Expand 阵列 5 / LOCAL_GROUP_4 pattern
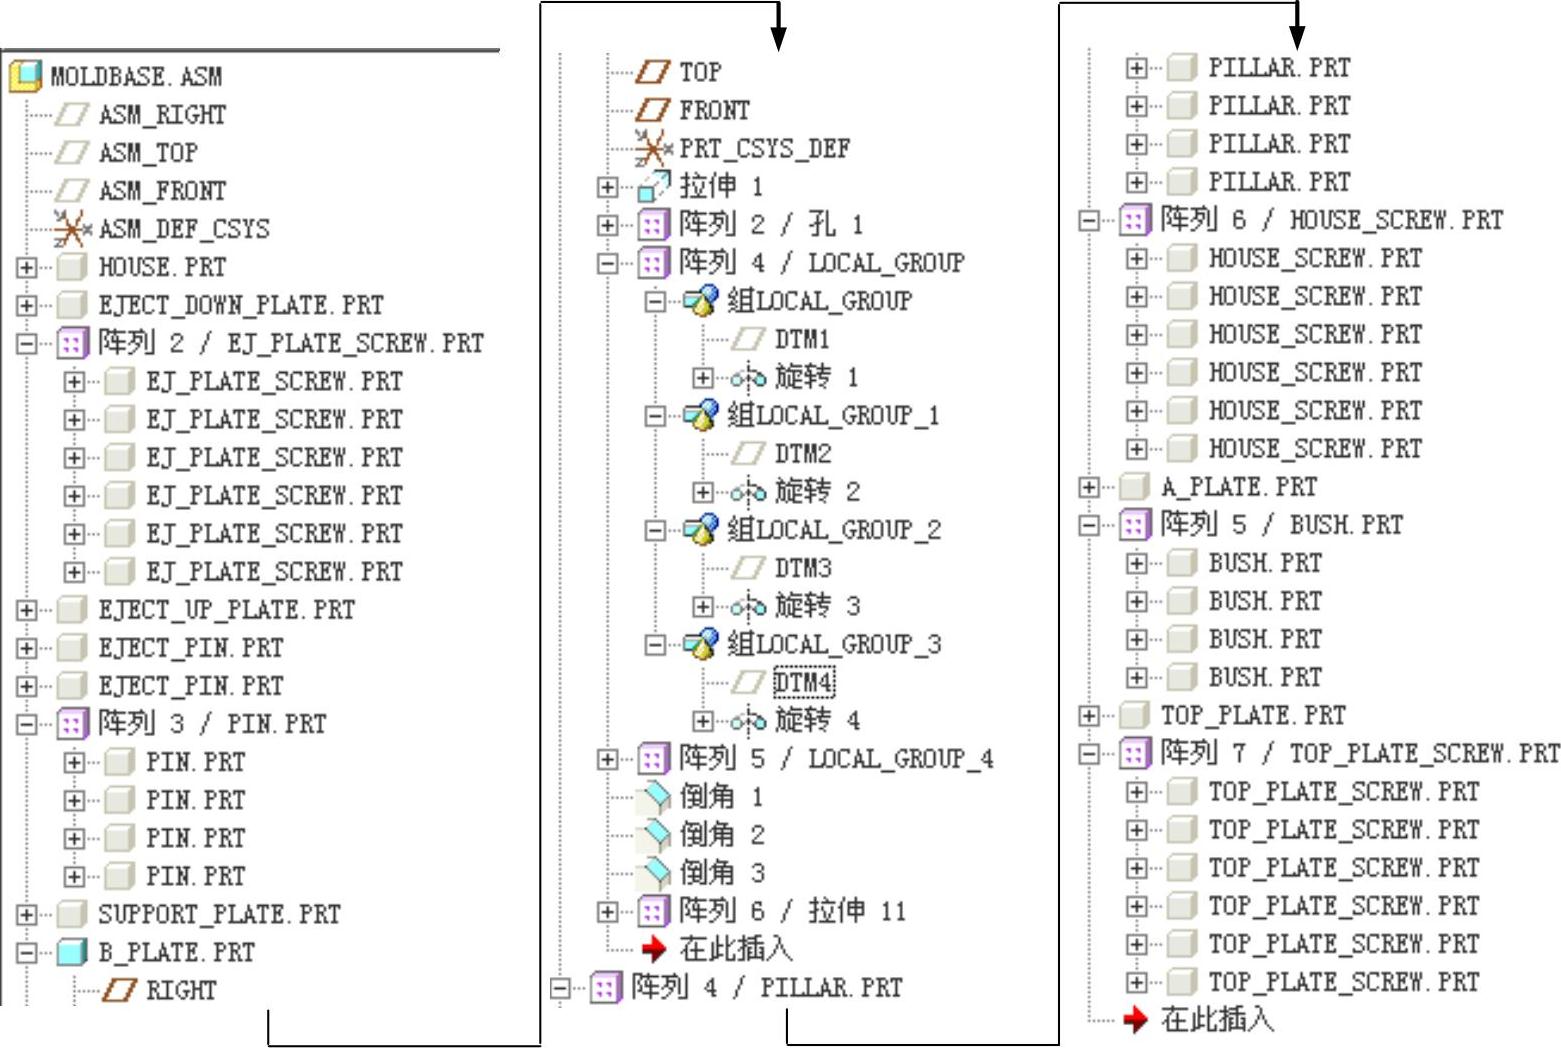 click(x=607, y=759)
